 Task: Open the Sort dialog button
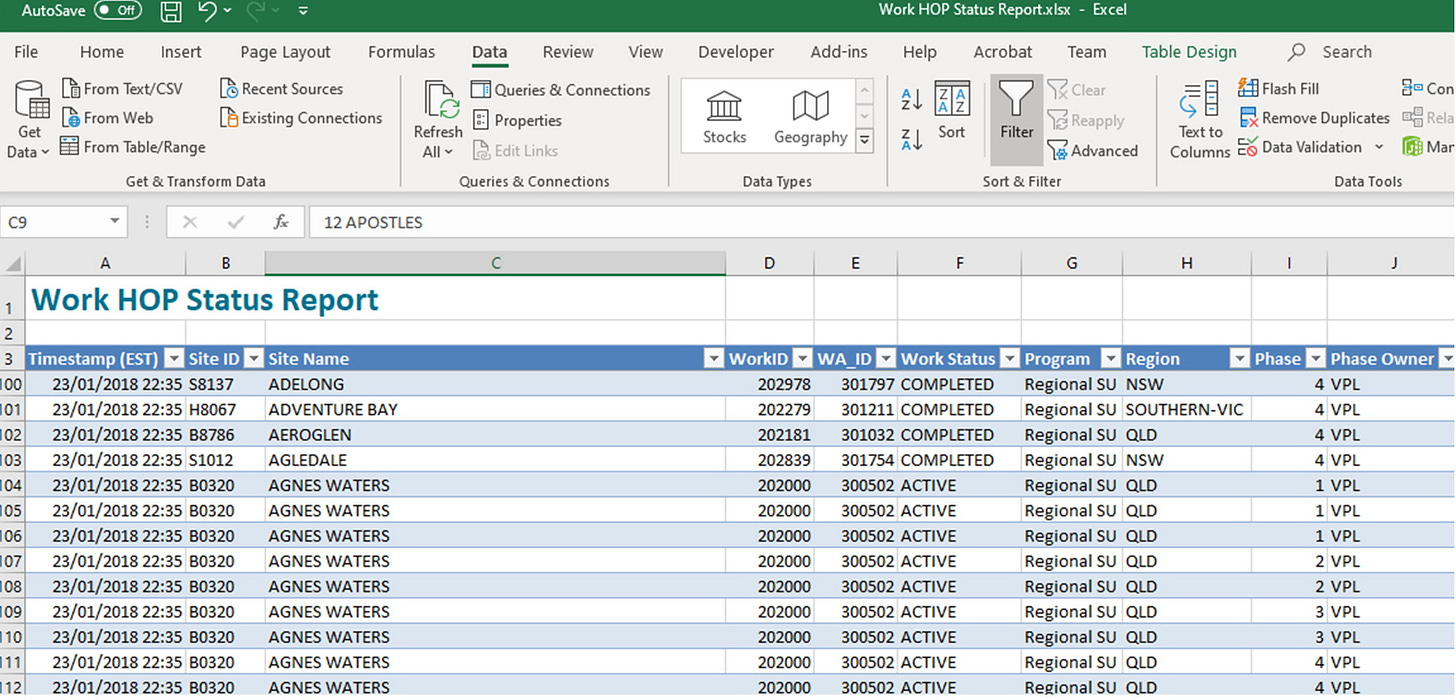[x=952, y=112]
